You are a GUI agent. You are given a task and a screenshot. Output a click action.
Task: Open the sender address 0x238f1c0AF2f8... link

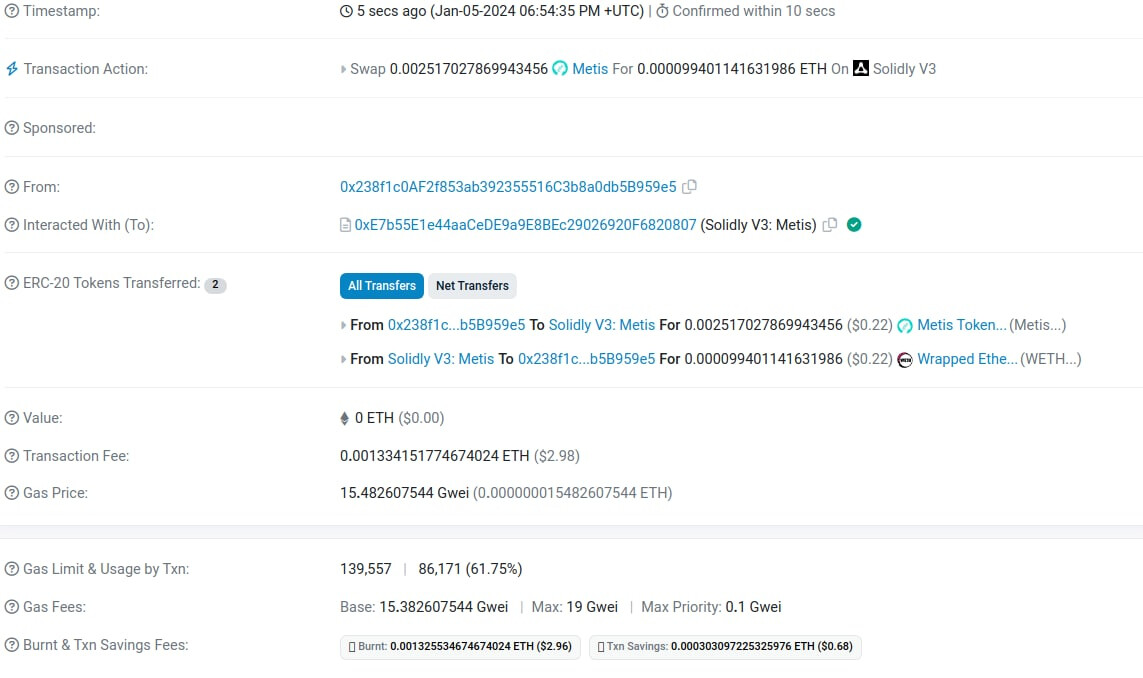[508, 187]
